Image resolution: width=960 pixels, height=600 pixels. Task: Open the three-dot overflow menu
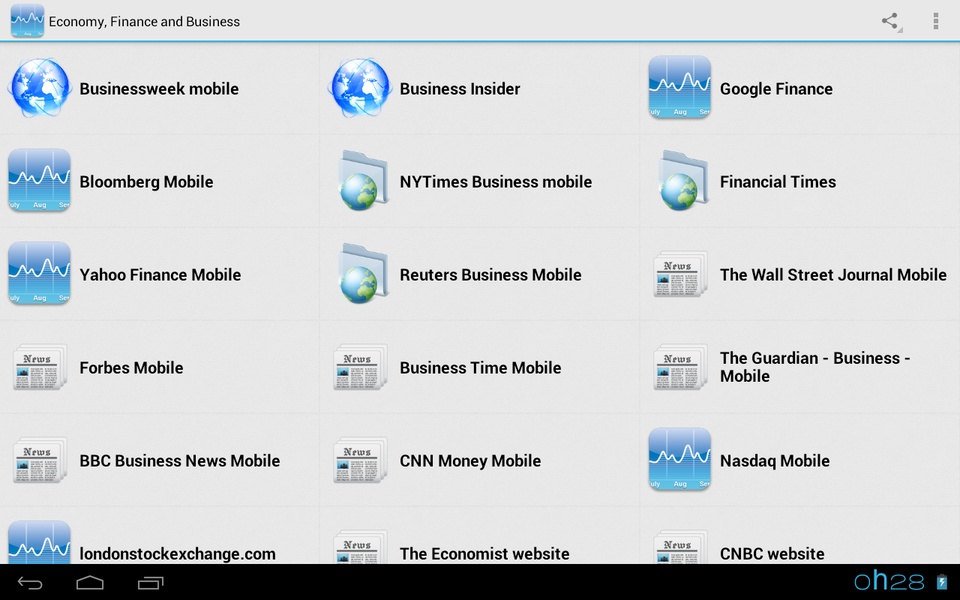click(x=936, y=21)
